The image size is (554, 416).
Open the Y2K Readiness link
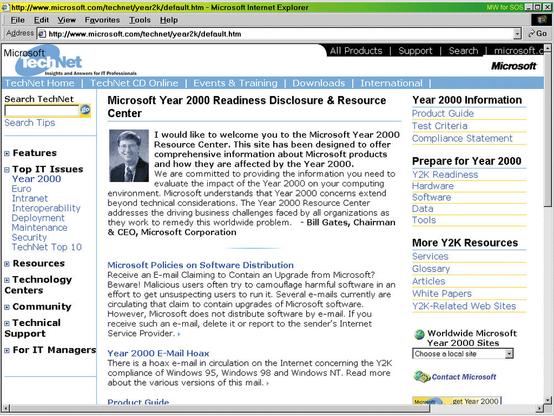(x=445, y=175)
